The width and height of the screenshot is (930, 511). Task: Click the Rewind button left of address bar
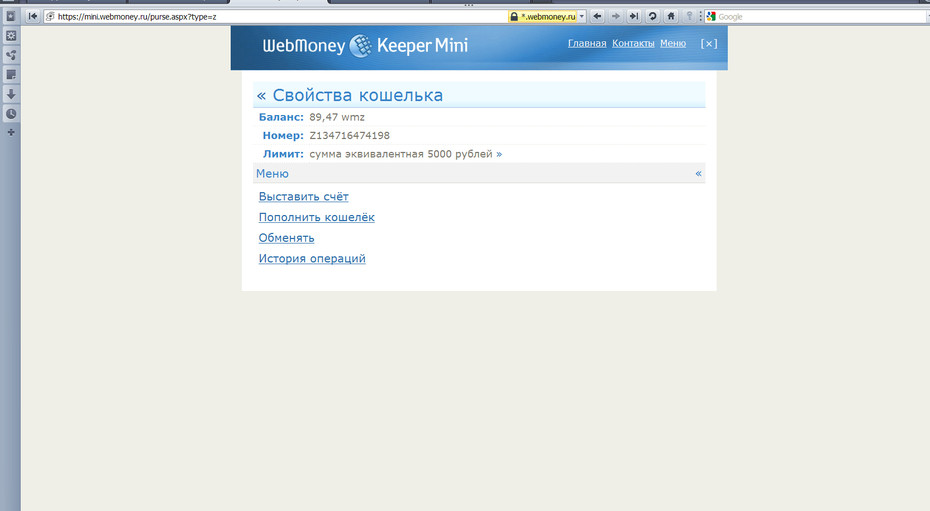33,17
